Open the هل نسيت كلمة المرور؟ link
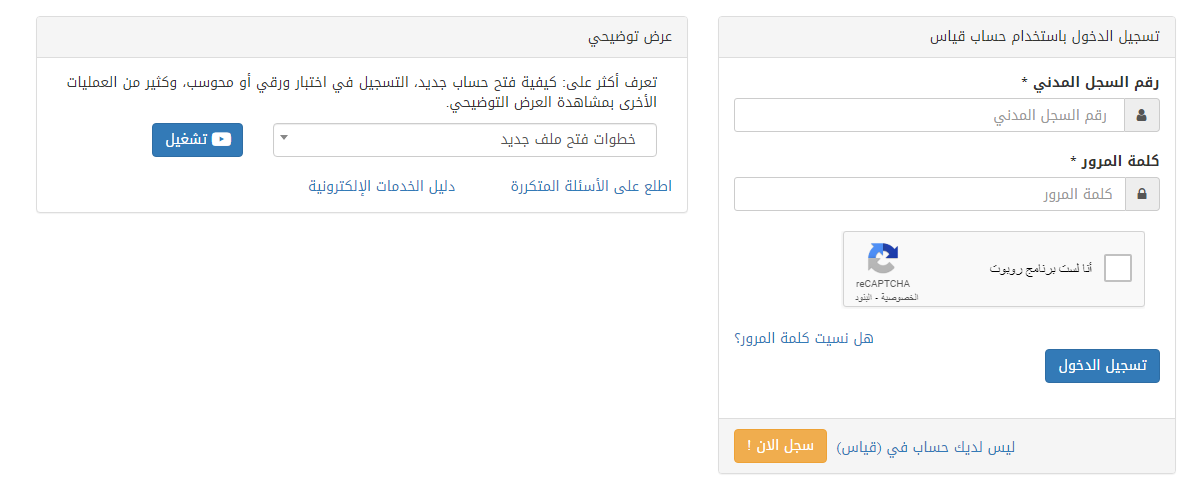The height and width of the screenshot is (484, 1204). [x=804, y=338]
